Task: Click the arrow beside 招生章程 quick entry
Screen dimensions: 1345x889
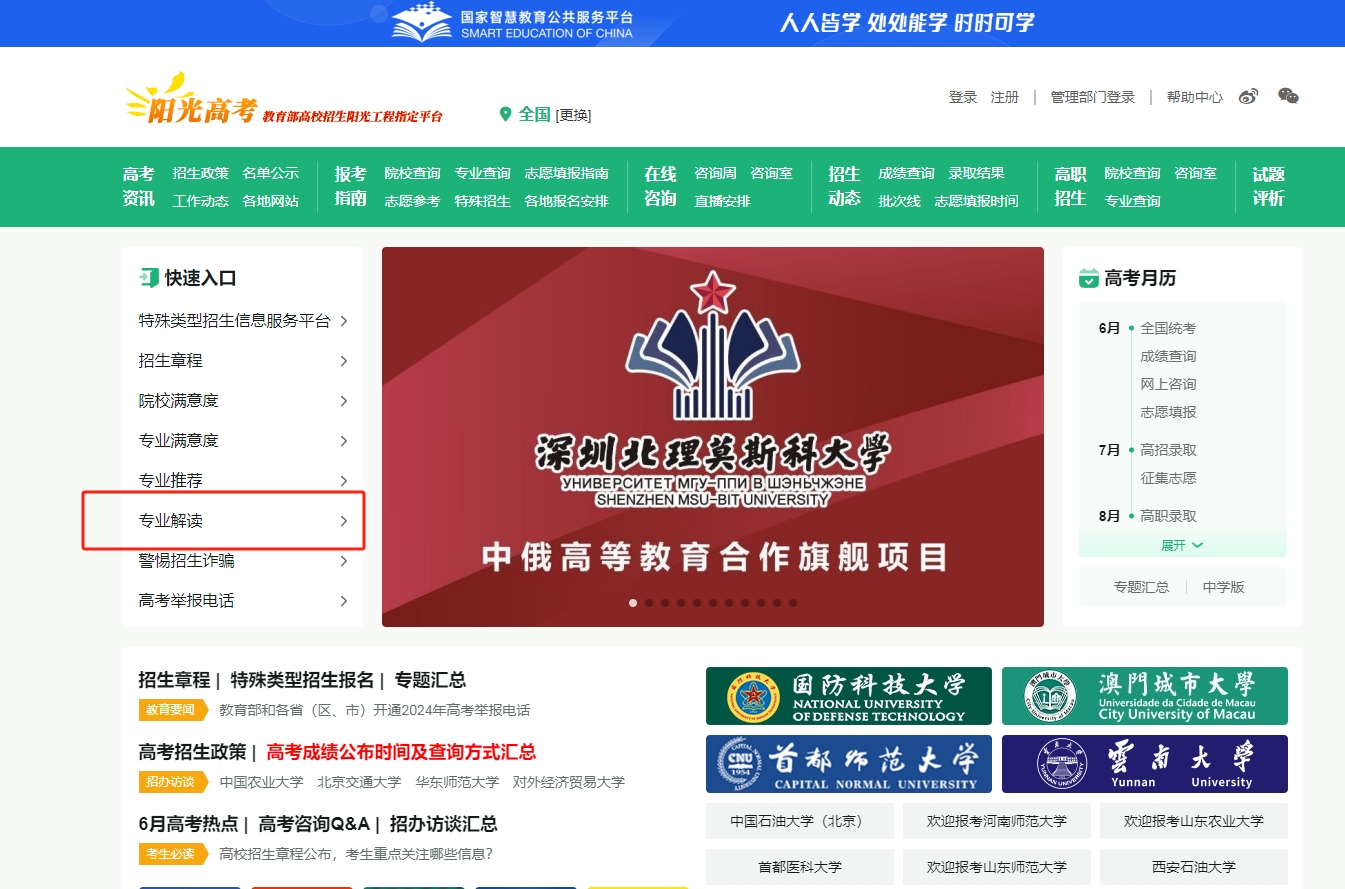Action: [x=344, y=361]
